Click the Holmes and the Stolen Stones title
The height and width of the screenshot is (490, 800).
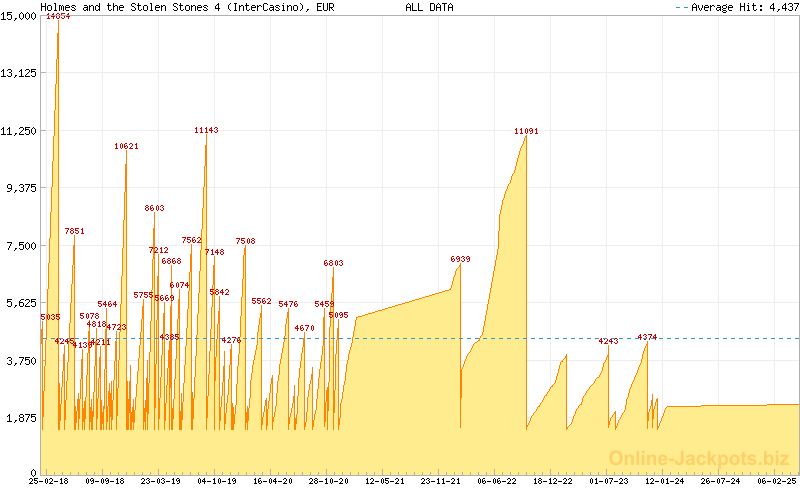click(x=187, y=7)
